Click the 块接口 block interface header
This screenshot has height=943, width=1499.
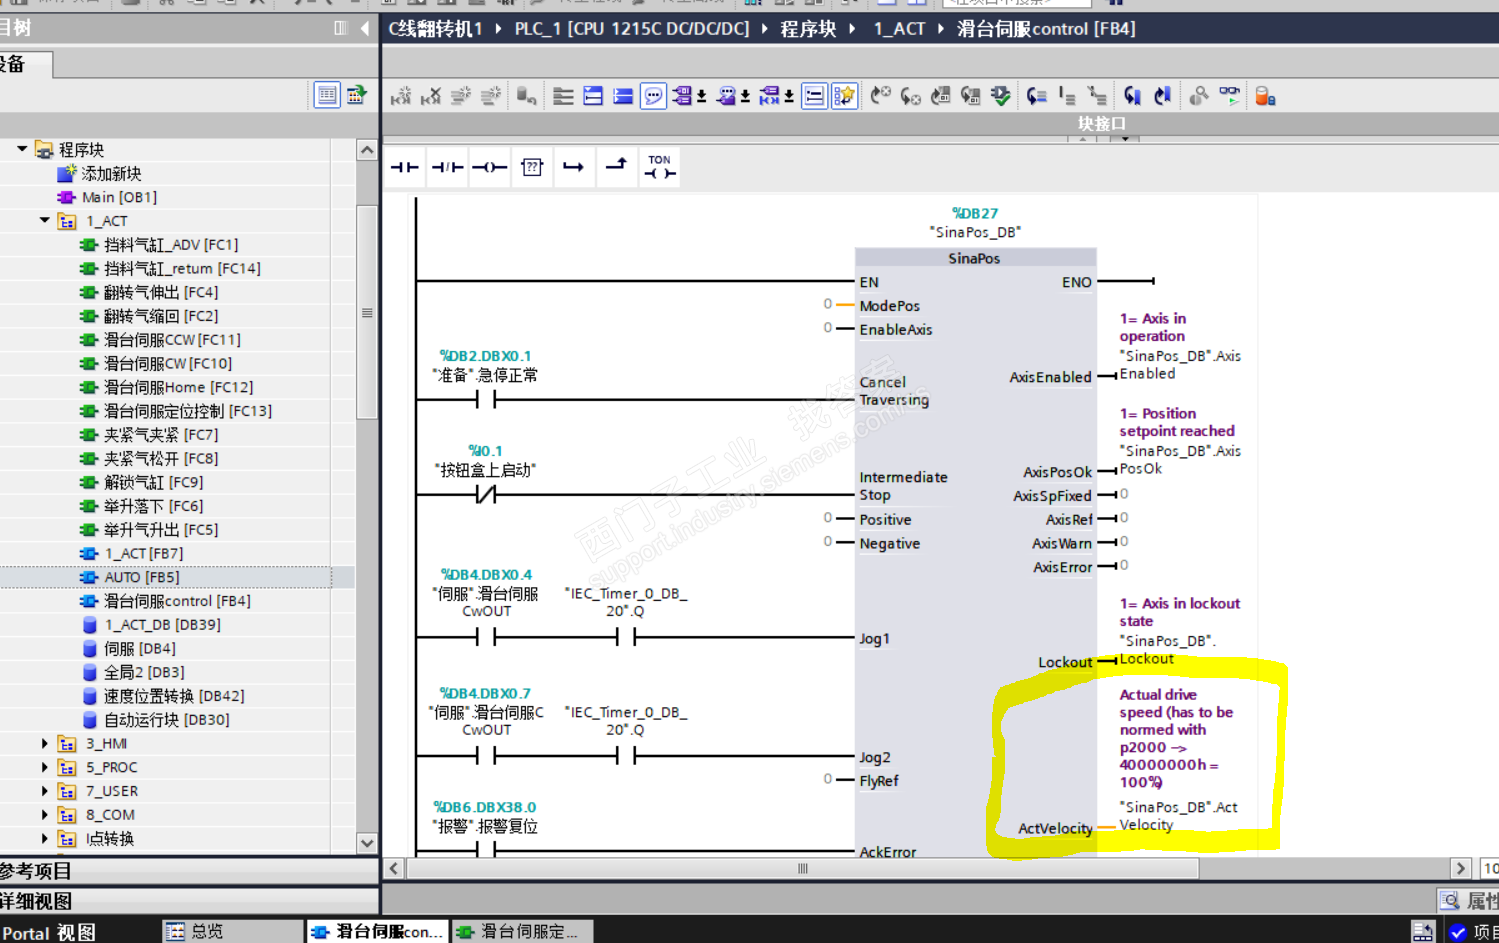click(1102, 123)
